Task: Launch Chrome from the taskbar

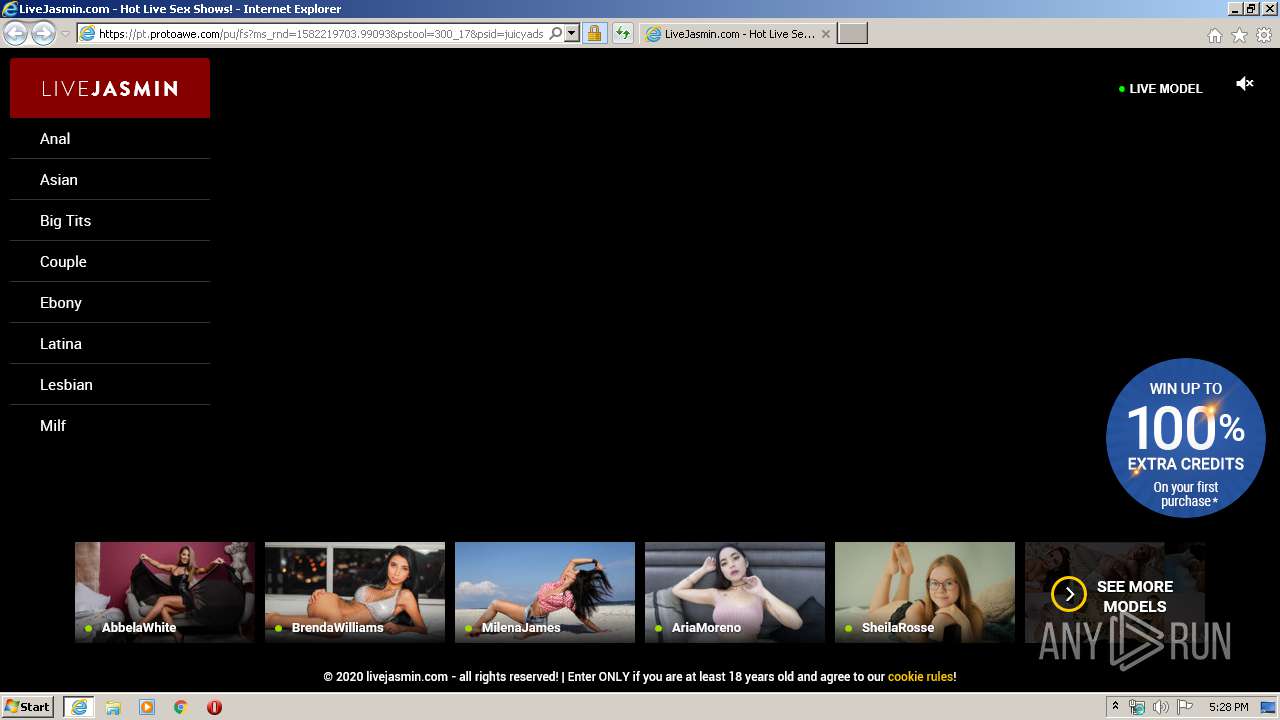Action: tap(181, 707)
